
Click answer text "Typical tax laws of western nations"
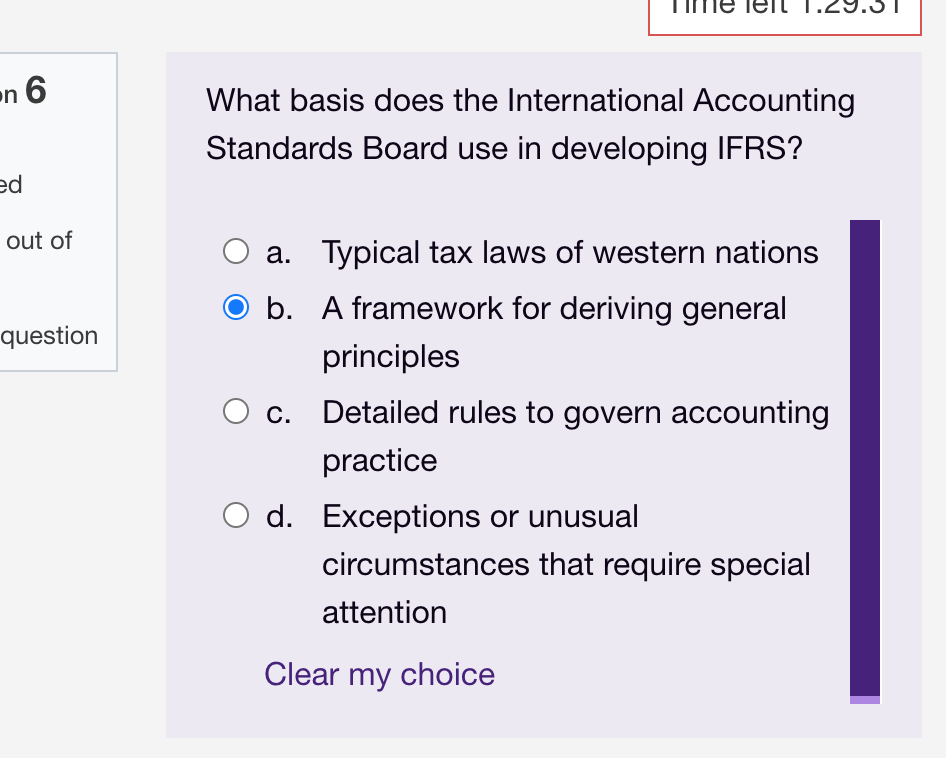point(570,252)
